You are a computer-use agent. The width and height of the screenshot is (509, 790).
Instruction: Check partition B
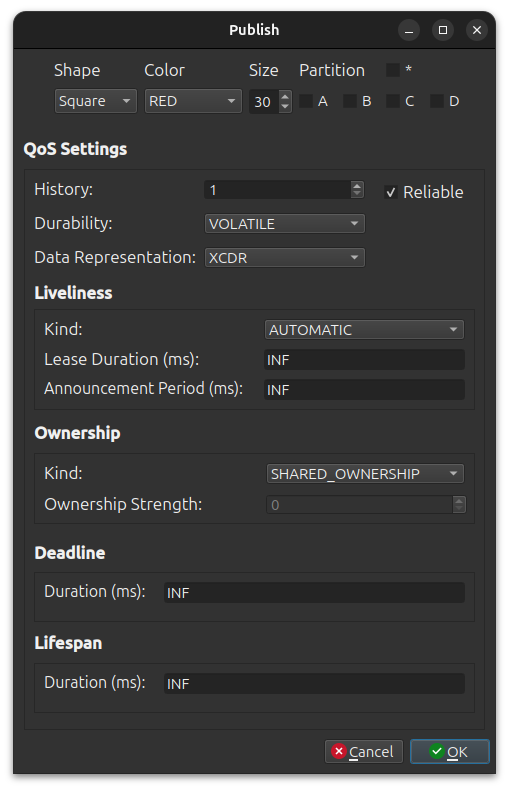pos(350,101)
